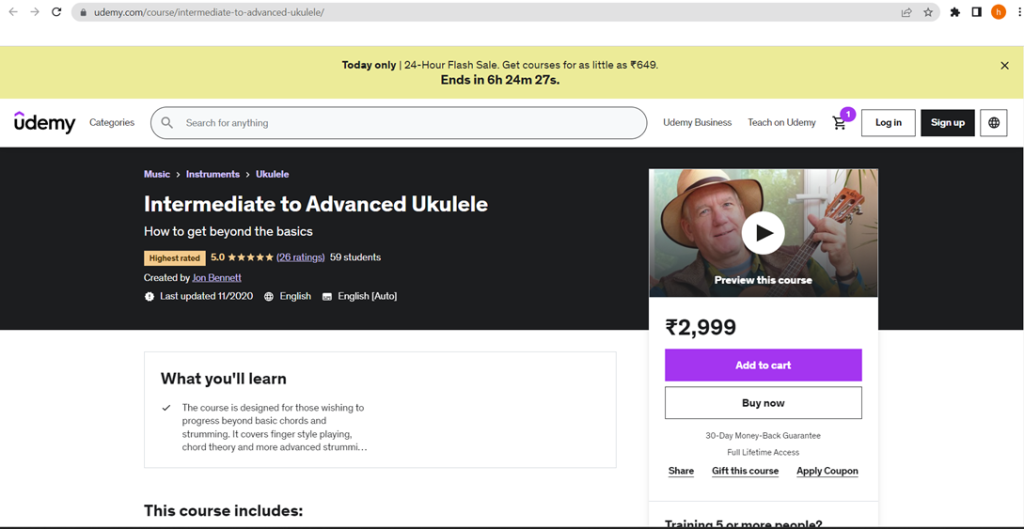Image resolution: width=1024 pixels, height=529 pixels.
Task: Click the padlock site info icon
Action: point(83,12)
